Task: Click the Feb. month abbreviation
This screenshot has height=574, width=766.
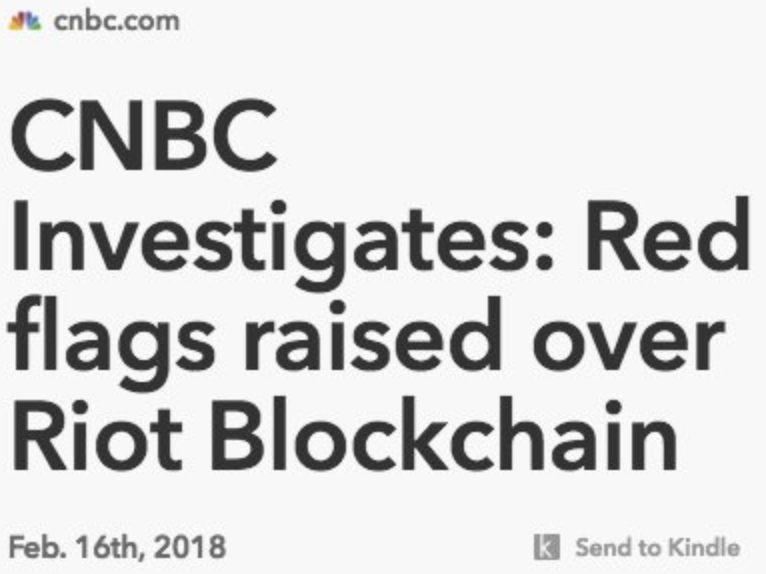Action: (38, 547)
